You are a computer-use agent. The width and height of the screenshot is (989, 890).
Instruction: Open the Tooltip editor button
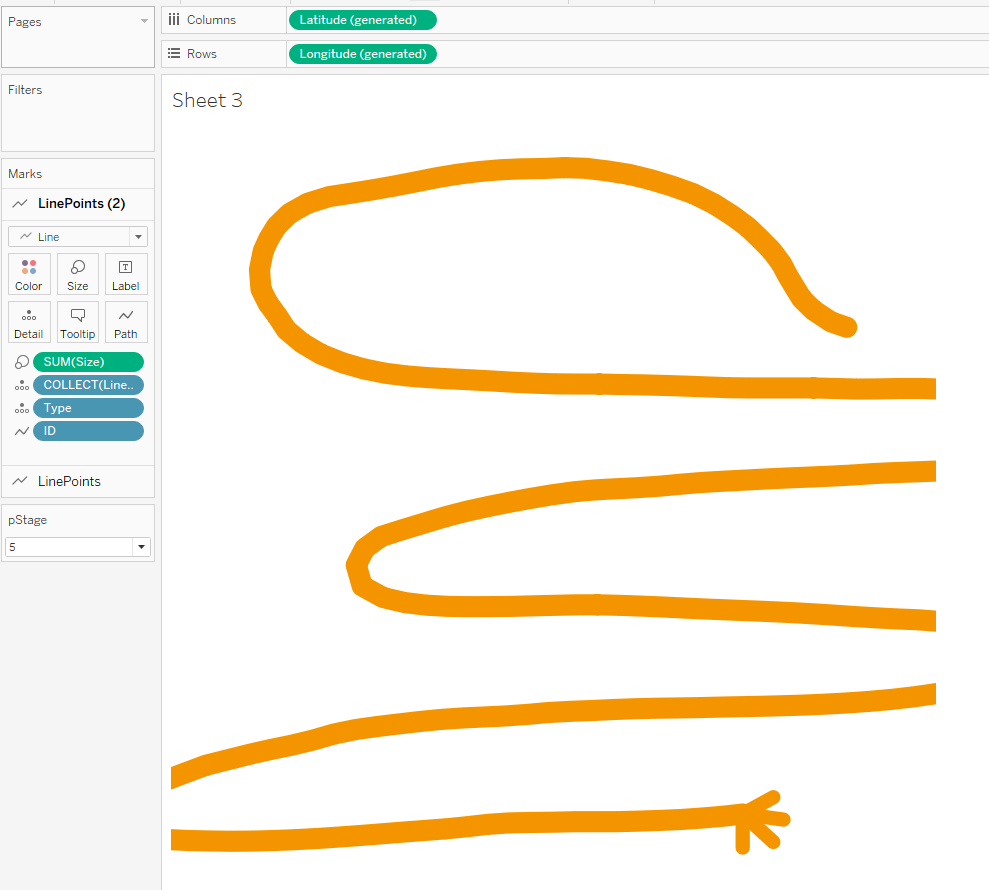coord(78,322)
